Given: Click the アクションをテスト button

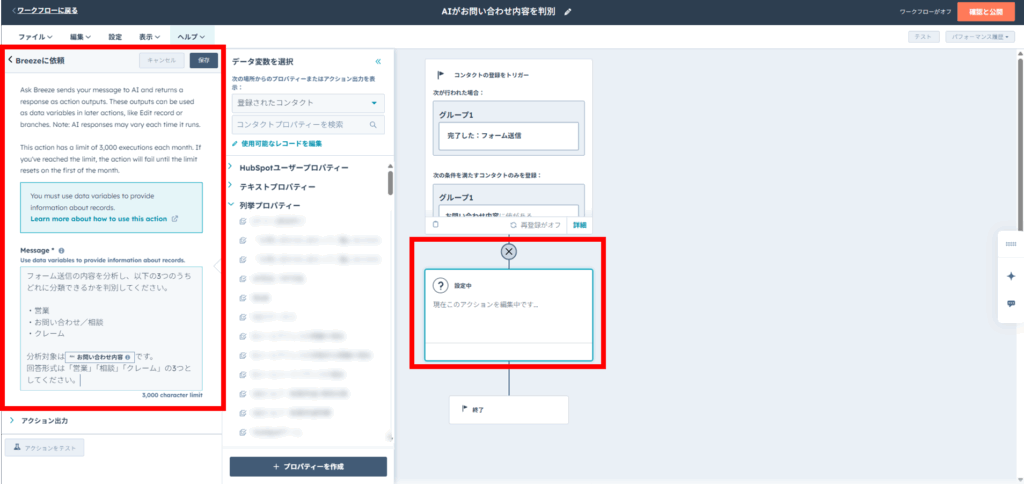Looking at the screenshot, I should [44, 448].
